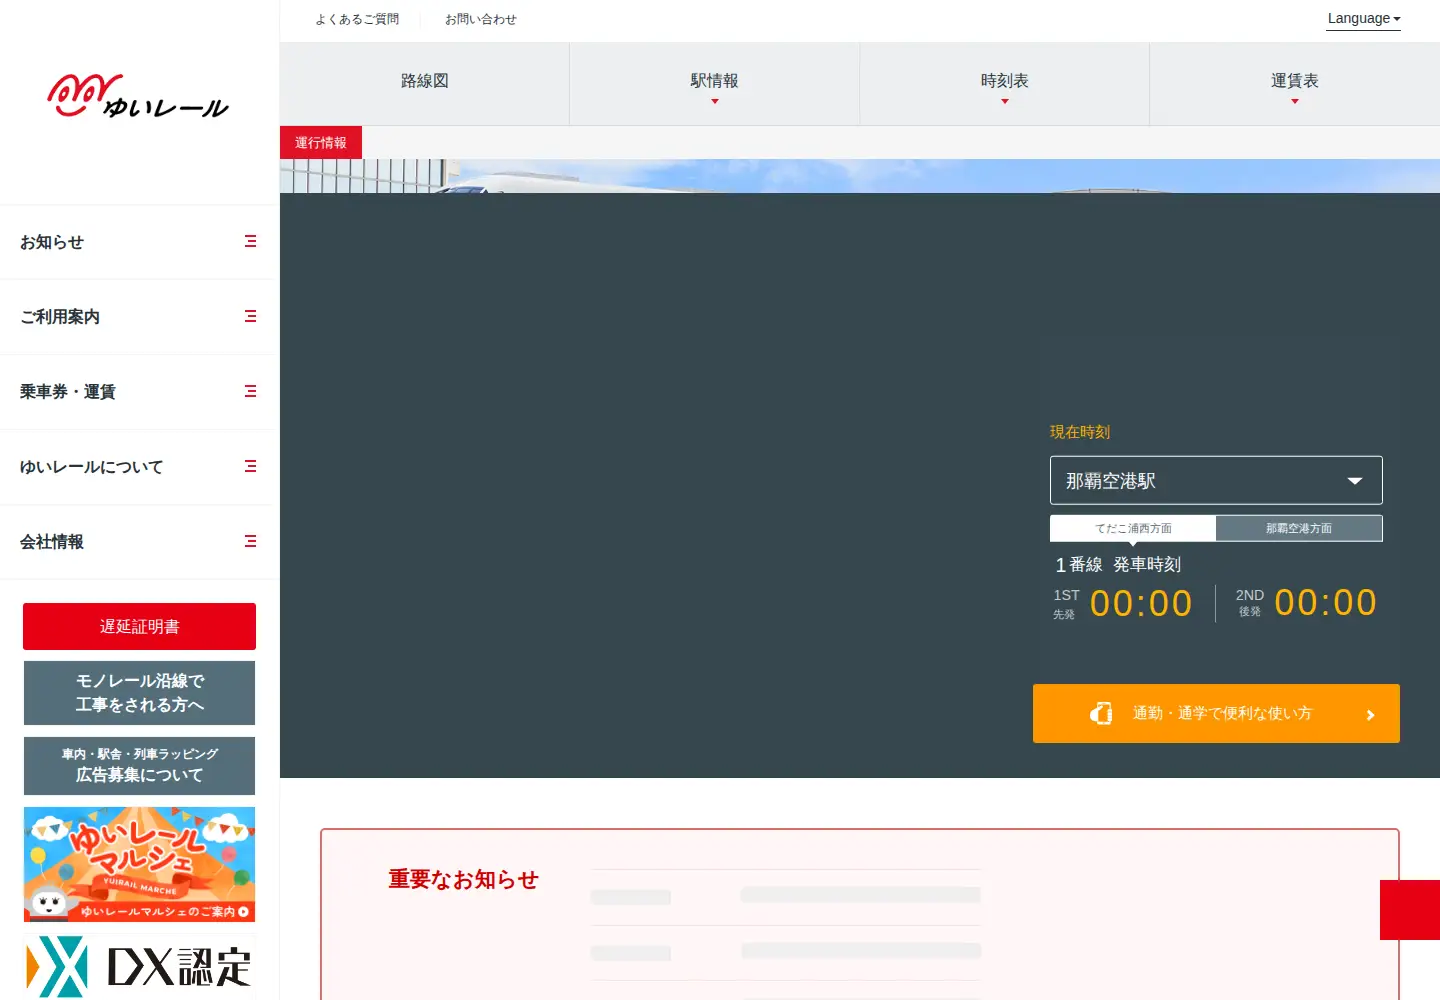Viewport: 1440px width, 1000px height.
Task: Select the てだこ浦西方面 direction tab
Action: (1133, 528)
